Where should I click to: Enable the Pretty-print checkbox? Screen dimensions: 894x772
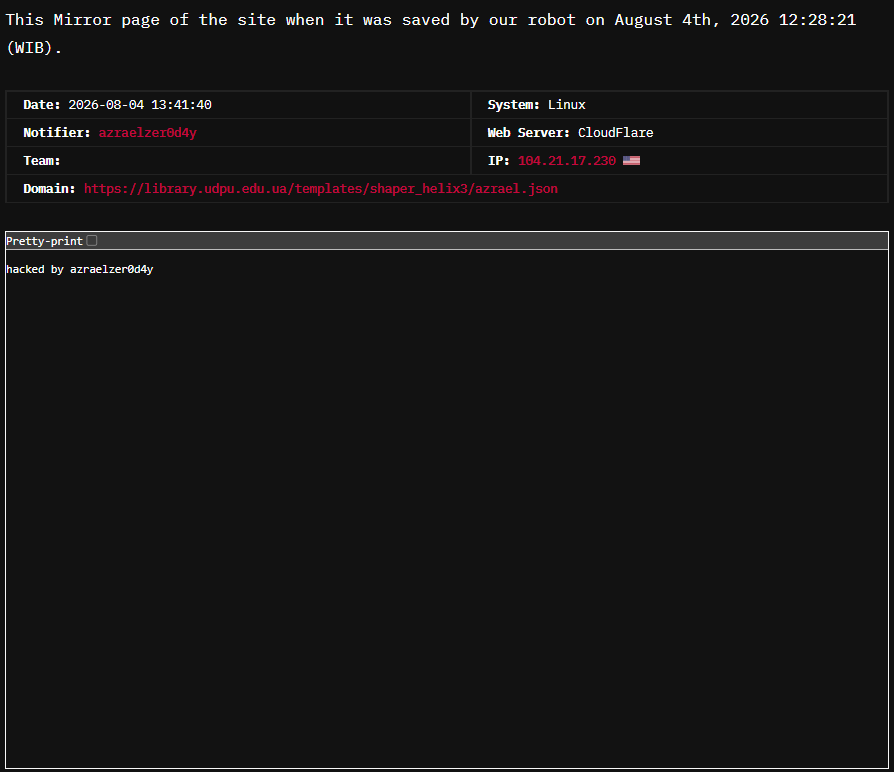(92, 241)
